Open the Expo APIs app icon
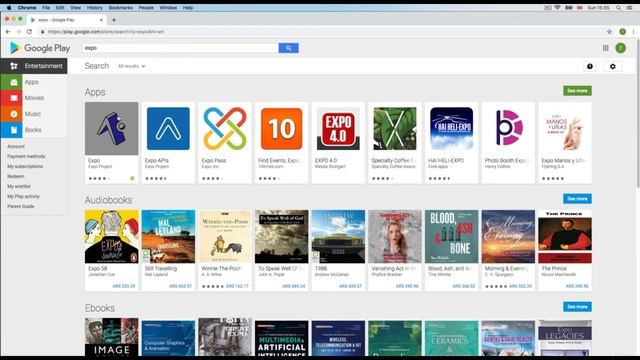Viewport: 640px width, 360px height. (x=168, y=128)
